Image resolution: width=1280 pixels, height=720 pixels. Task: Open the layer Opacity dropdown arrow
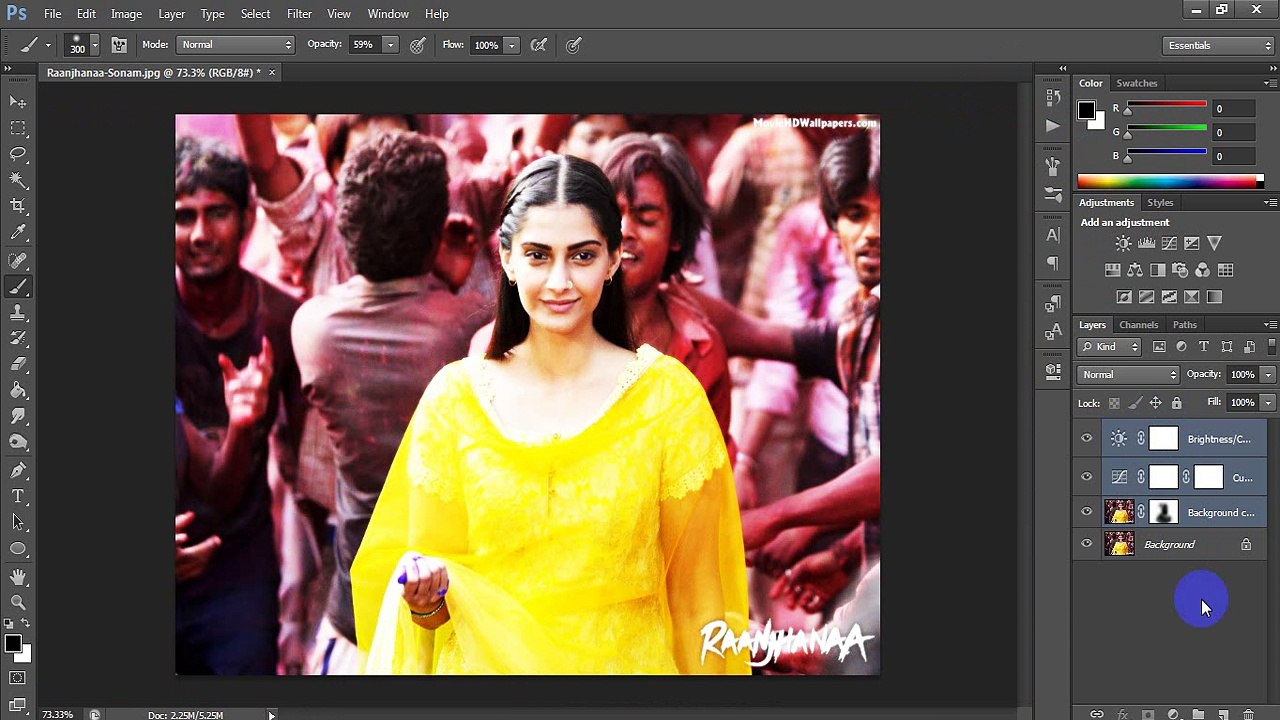click(1268, 374)
